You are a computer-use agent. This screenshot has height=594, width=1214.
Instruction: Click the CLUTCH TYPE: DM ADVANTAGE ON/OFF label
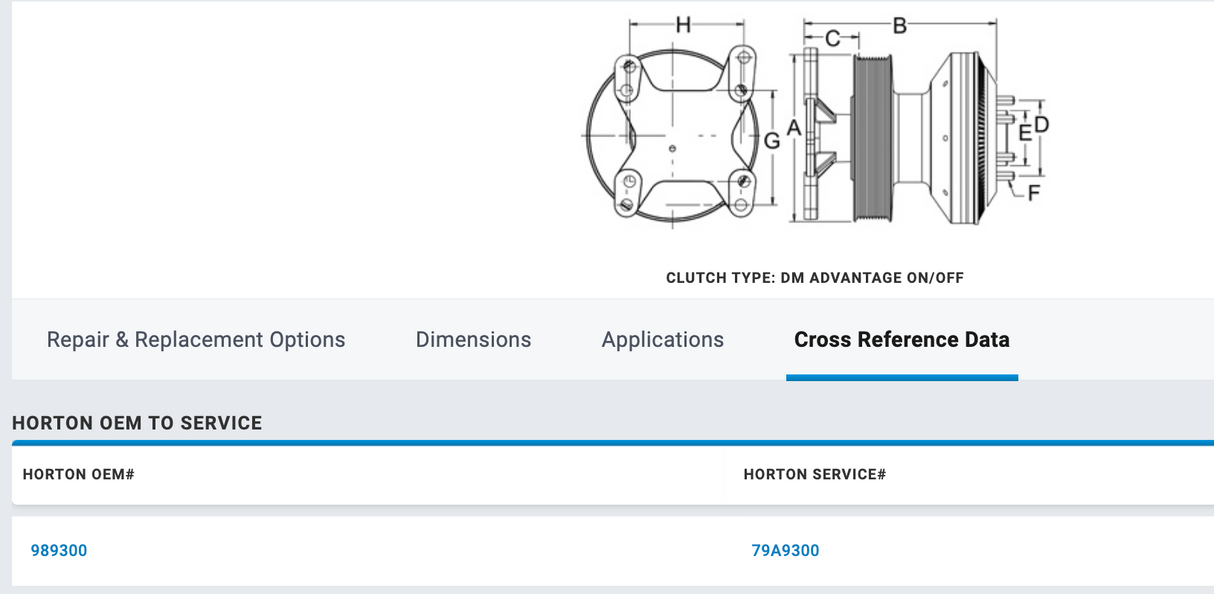coord(815,277)
